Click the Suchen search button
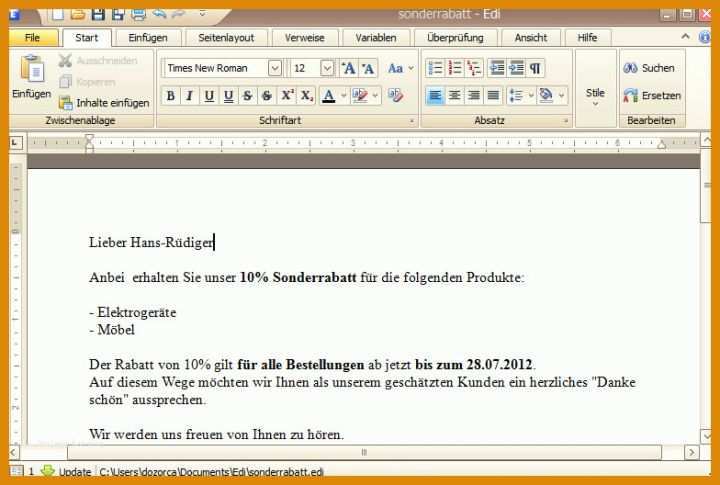The width and height of the screenshot is (720, 485). (649, 68)
